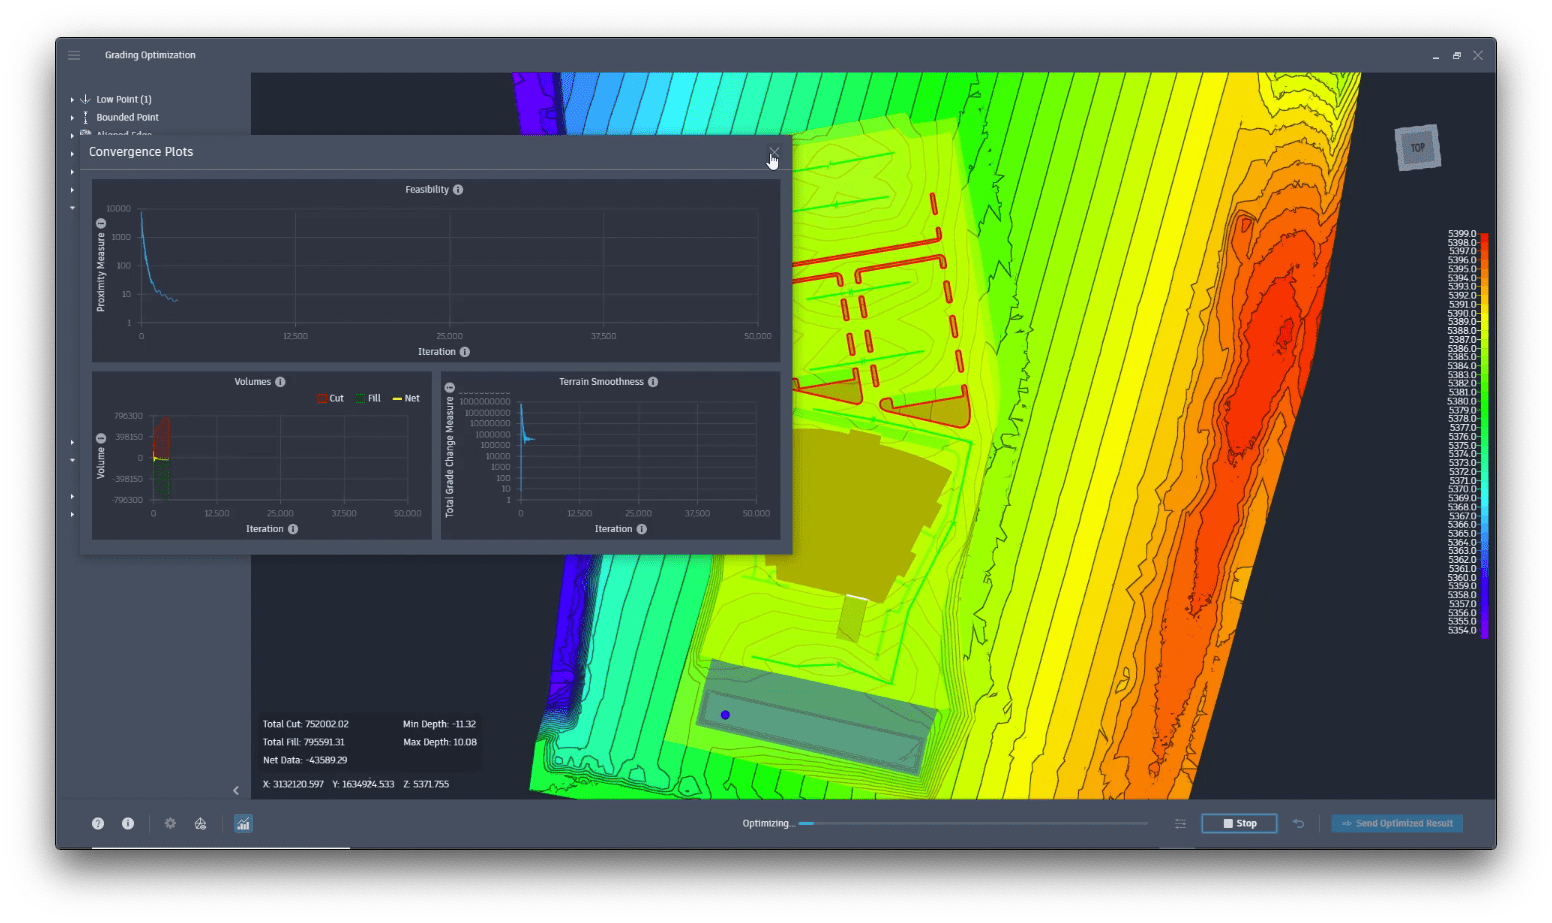Expand the Low Point (1) tree node
Viewport: 1552px width, 923px height.
click(72, 100)
